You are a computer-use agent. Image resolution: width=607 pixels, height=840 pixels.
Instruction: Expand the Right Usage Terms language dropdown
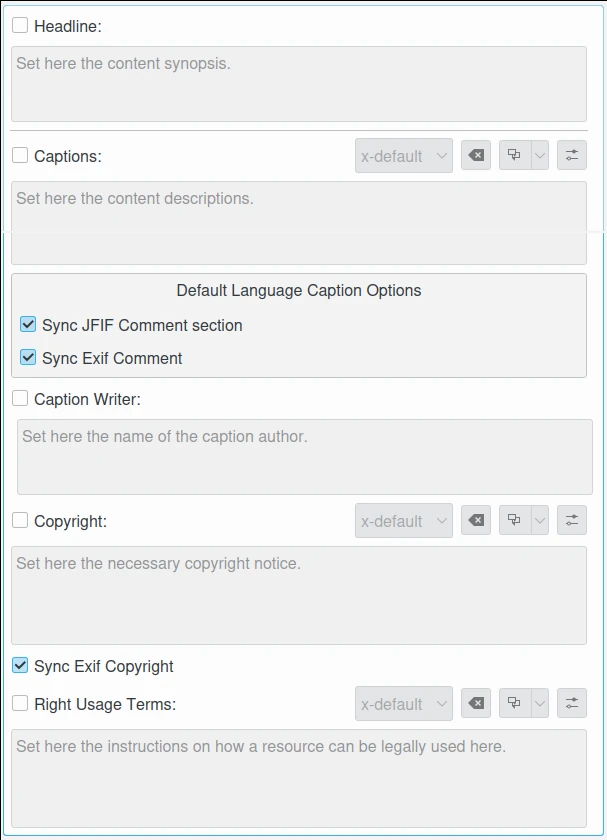pos(404,704)
